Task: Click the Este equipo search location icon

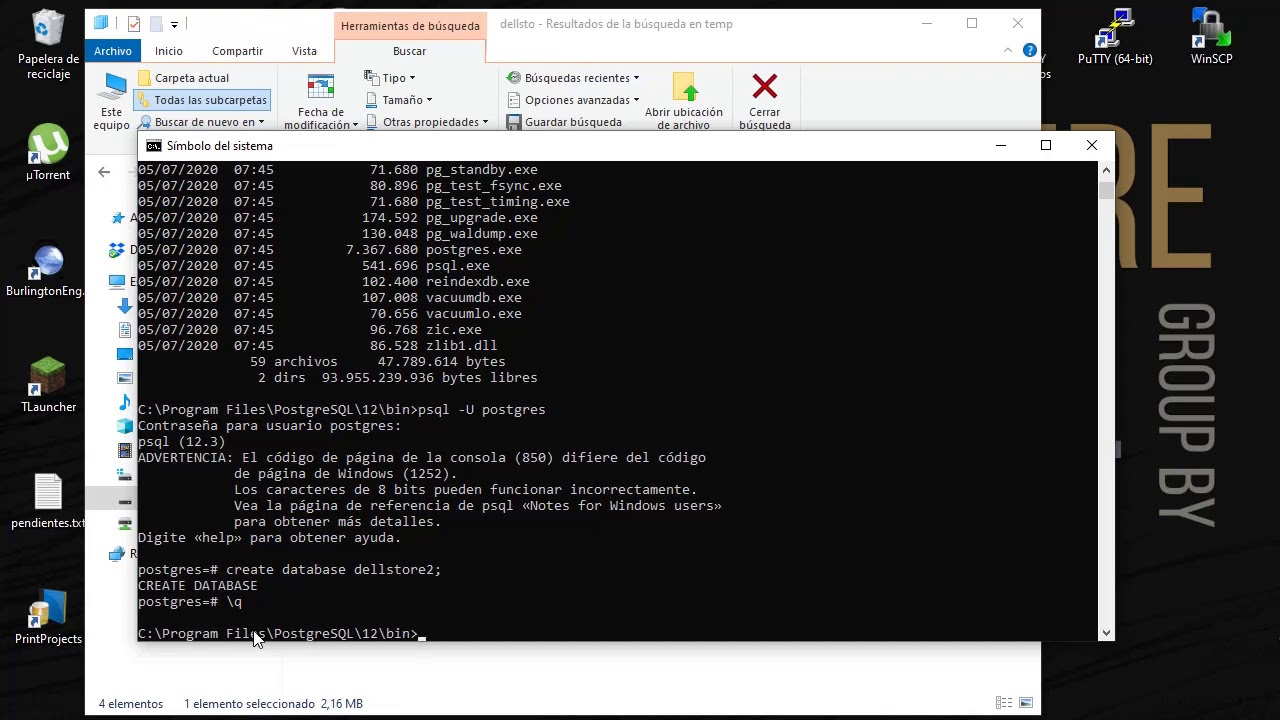Action: pos(112,100)
